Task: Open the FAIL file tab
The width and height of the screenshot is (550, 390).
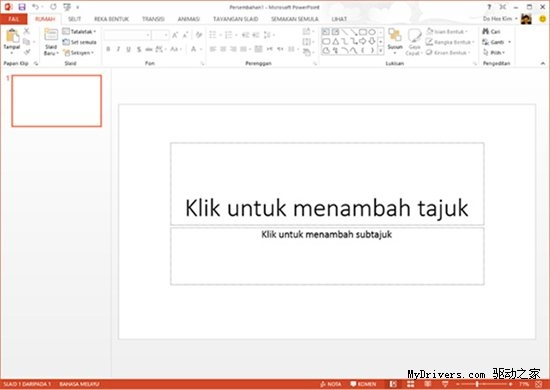Action: click(14, 19)
